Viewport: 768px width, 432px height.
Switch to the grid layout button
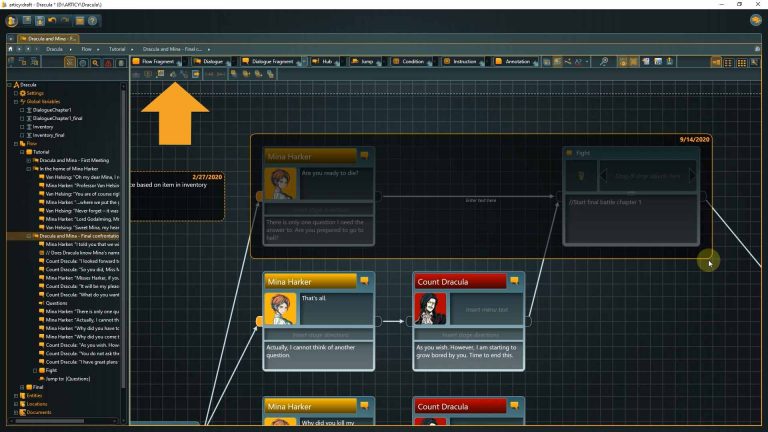(742, 62)
